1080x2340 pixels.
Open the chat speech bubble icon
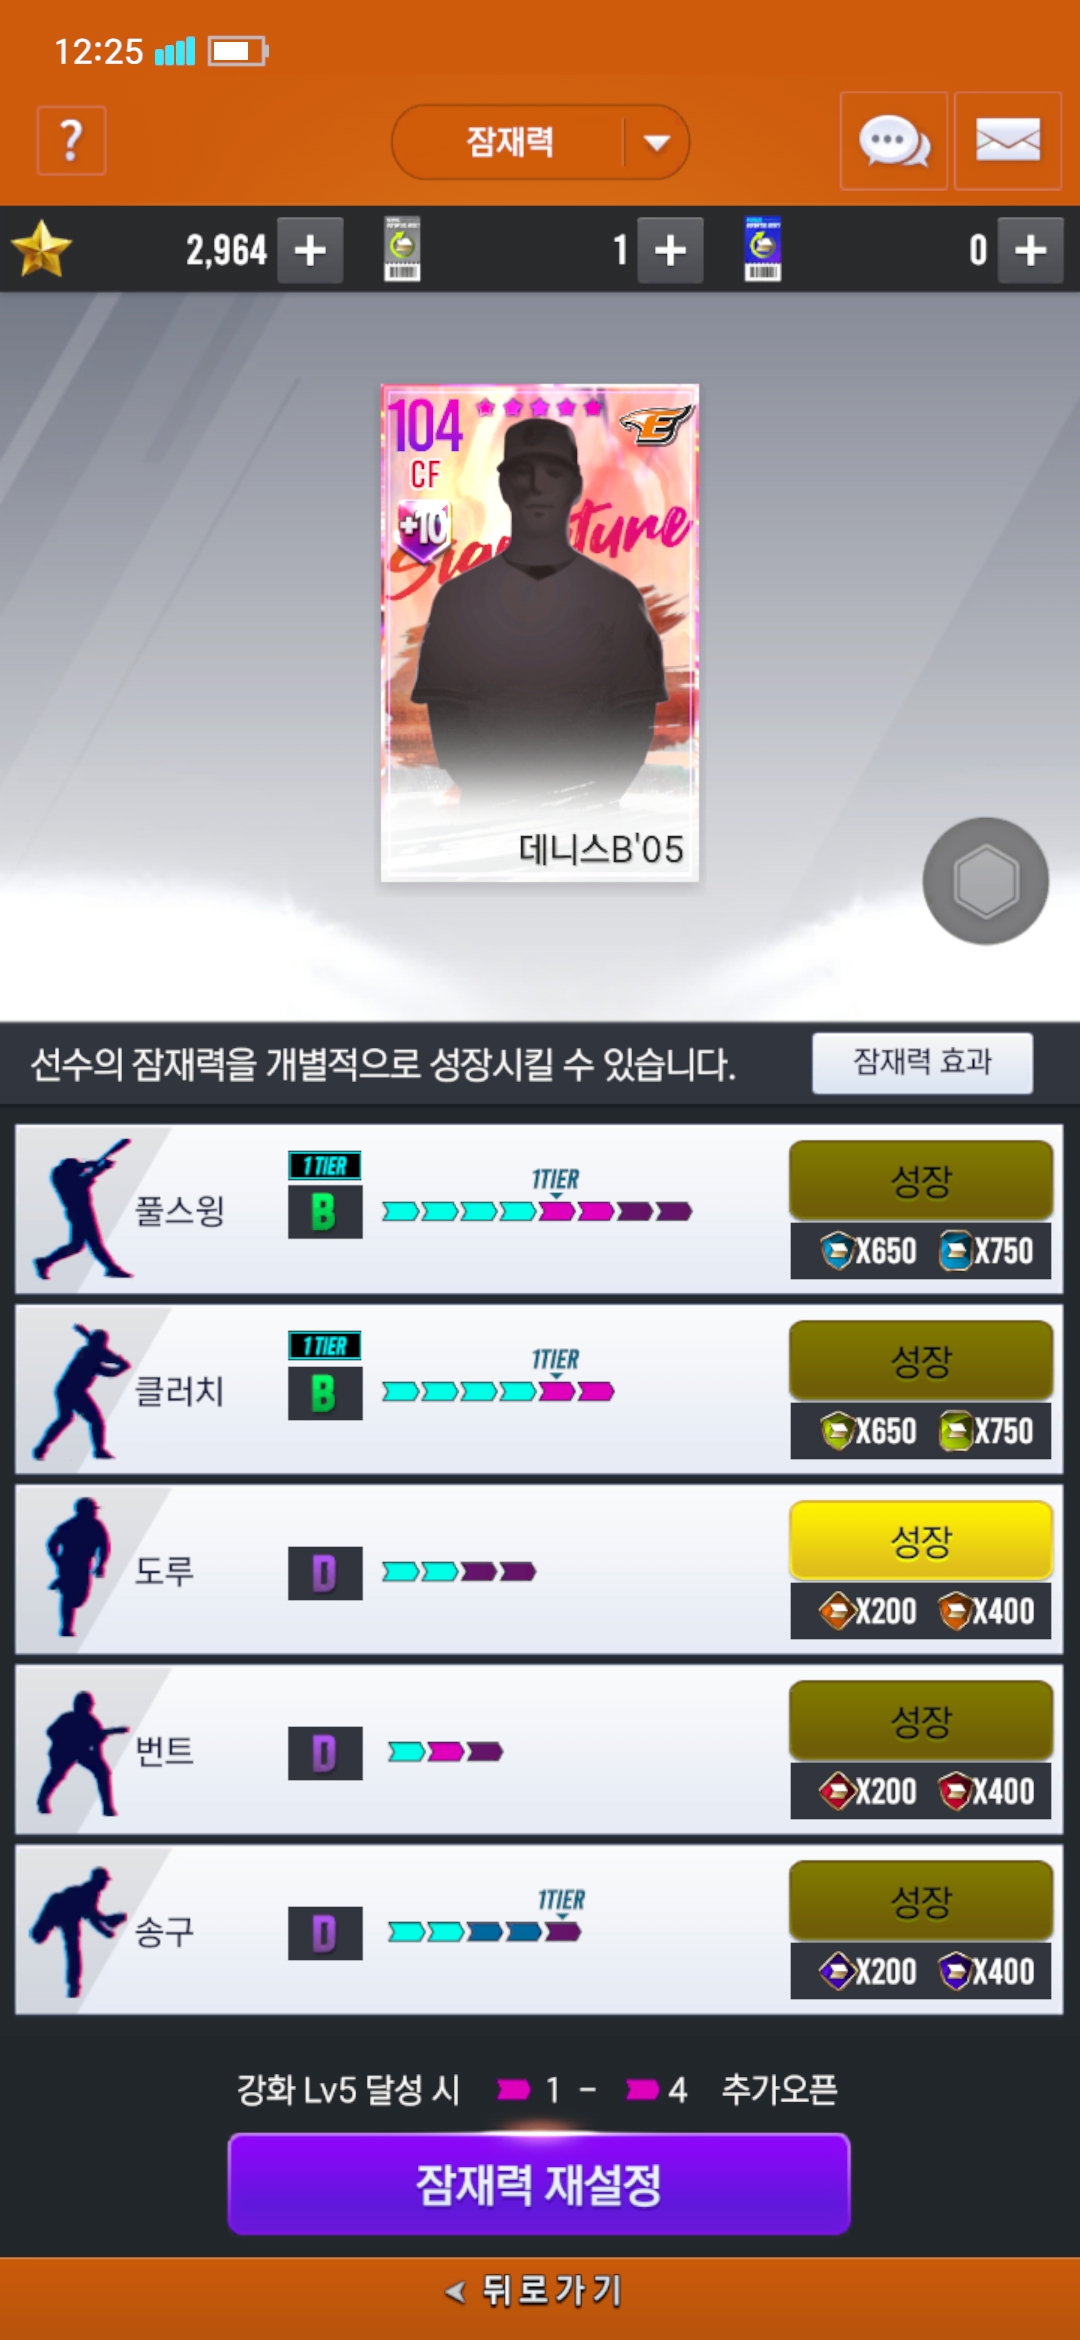894,141
